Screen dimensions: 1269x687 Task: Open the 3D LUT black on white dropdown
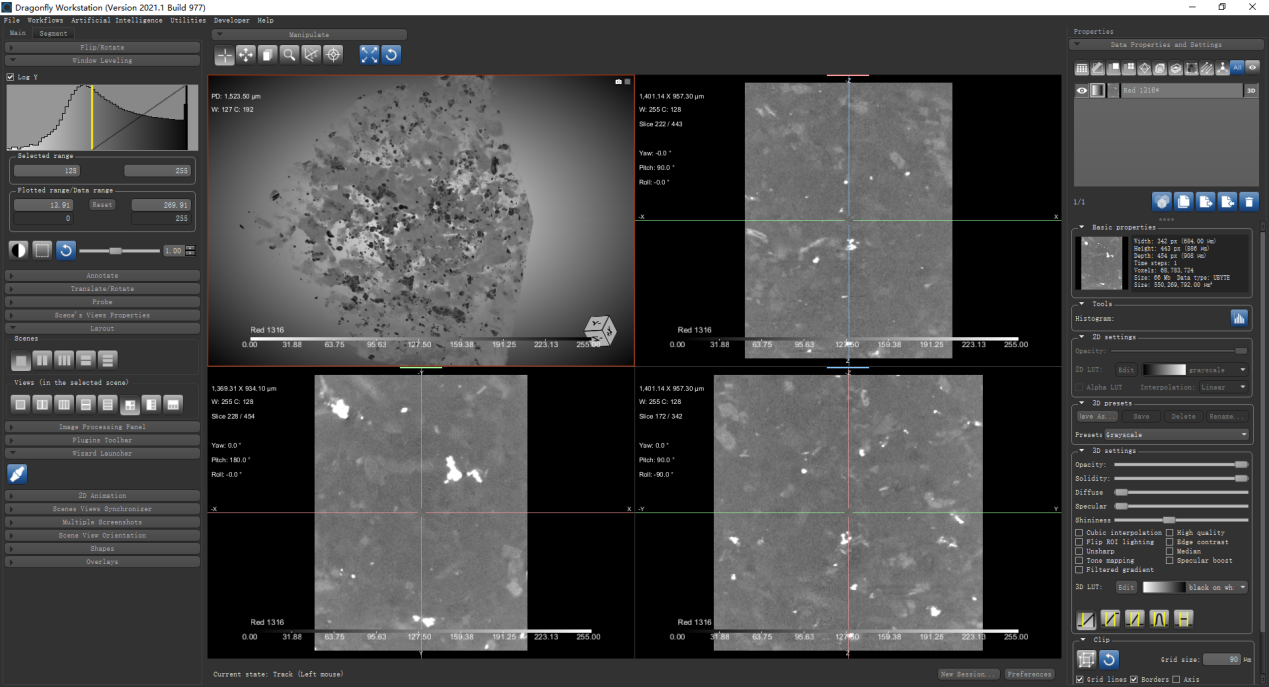1196,588
